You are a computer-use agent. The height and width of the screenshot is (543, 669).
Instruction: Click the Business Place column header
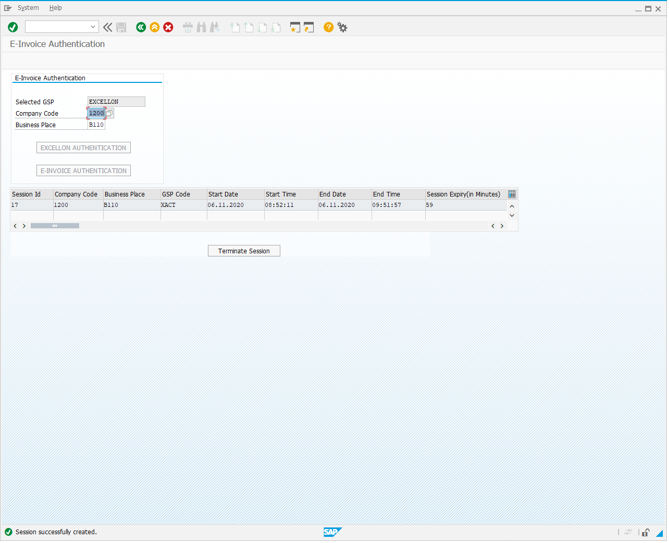point(132,194)
